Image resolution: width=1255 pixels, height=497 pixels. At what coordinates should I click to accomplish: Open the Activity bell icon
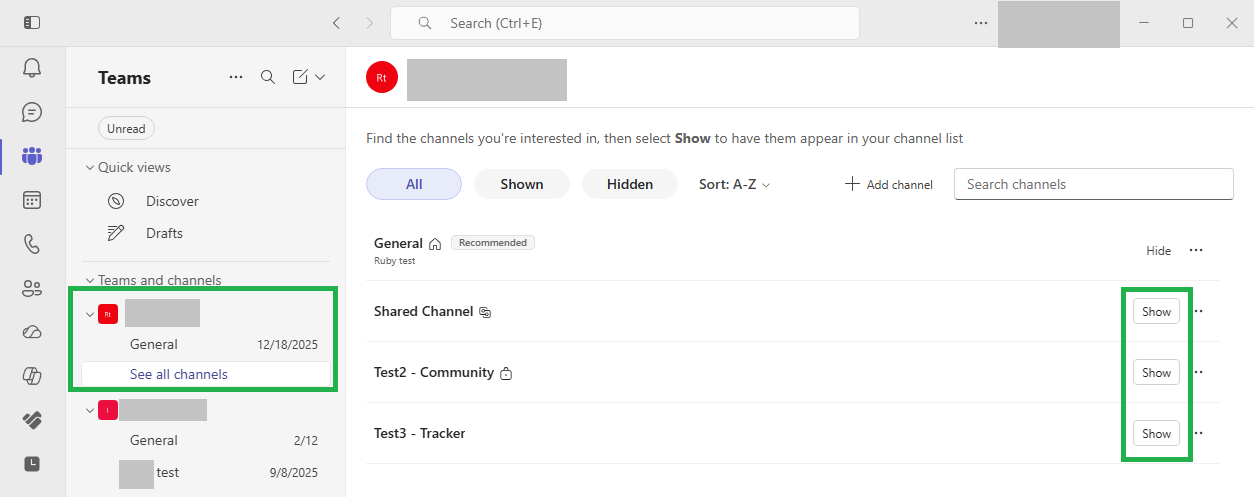coord(32,68)
